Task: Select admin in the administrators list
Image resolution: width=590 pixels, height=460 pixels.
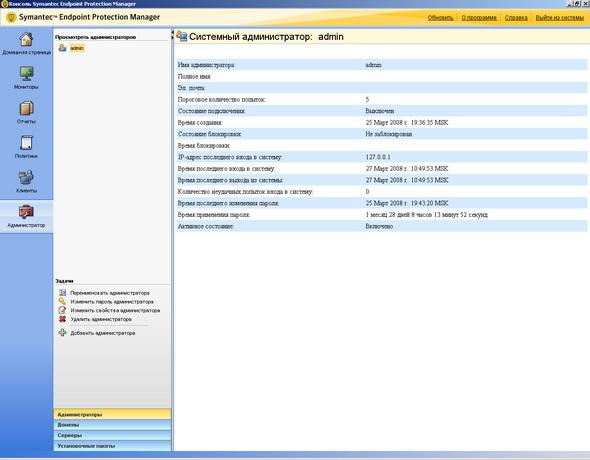Action: point(77,48)
